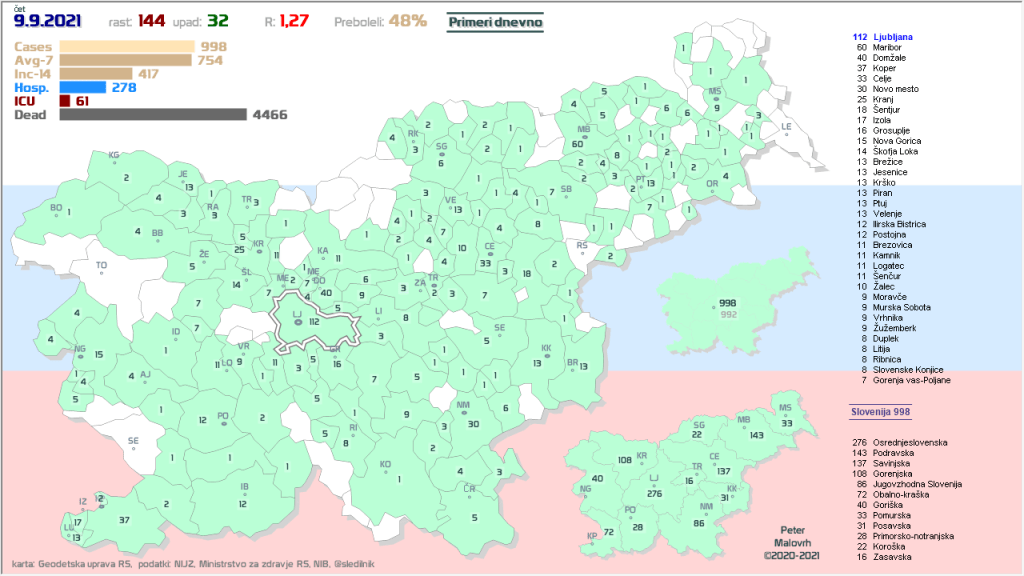
Task: Click the blue Hosp. bar
Action: [x=83, y=87]
